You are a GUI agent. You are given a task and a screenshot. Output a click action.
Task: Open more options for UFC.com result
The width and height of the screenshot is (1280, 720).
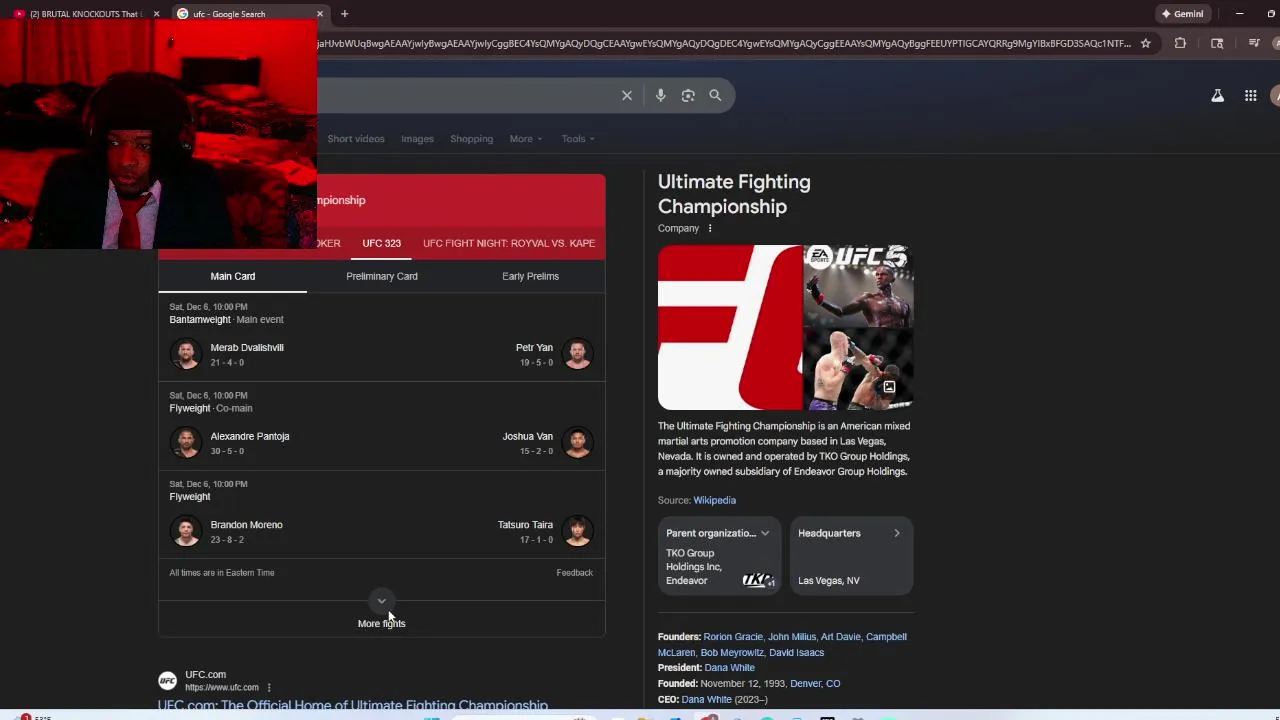pyautogui.click(x=269, y=688)
